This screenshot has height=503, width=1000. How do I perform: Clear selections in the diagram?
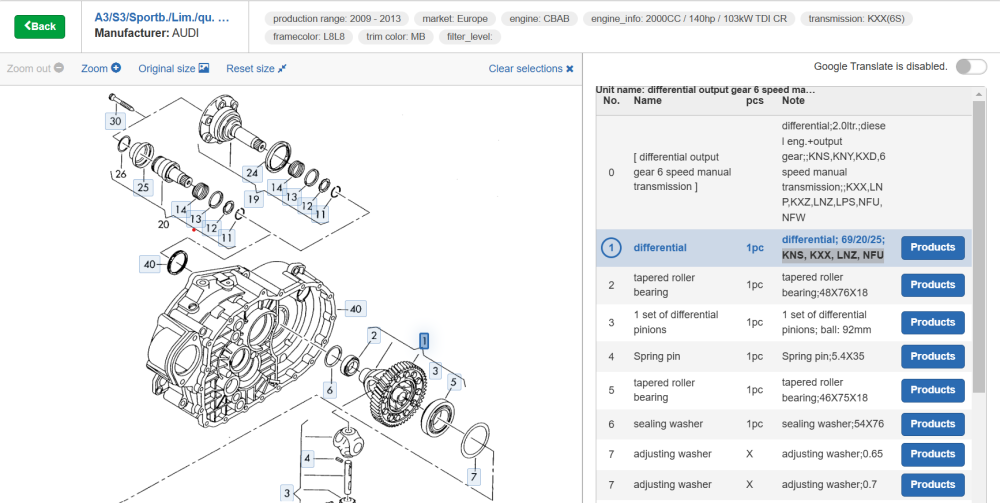pos(531,68)
